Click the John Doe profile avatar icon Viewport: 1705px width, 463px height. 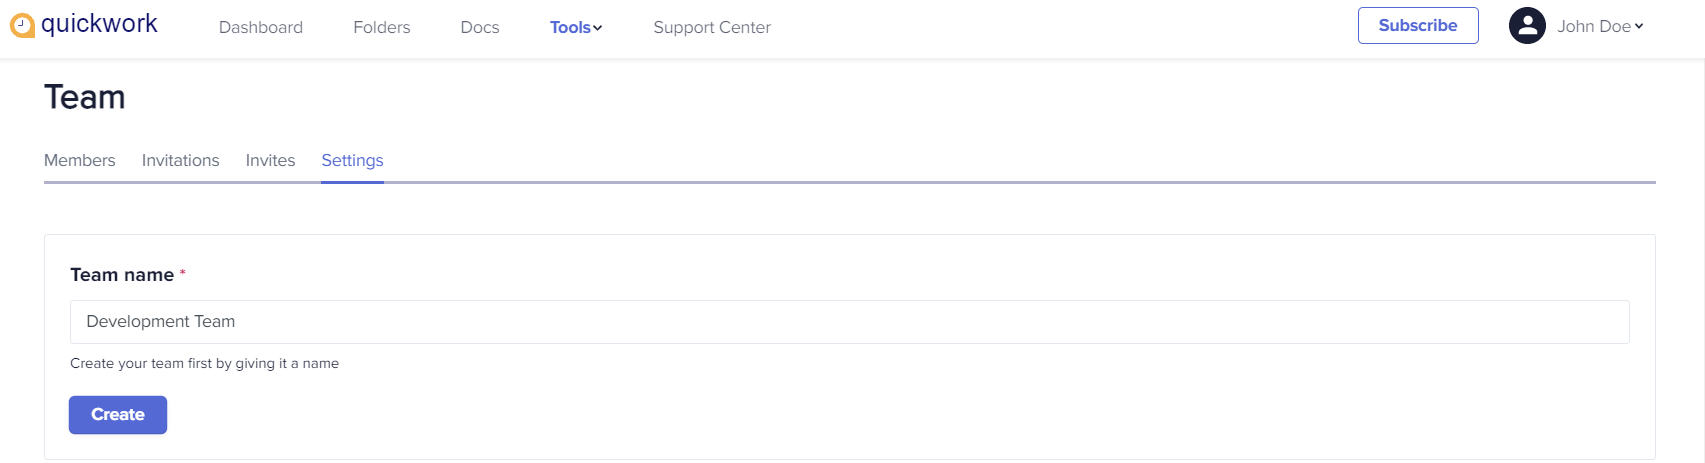(x=1527, y=26)
